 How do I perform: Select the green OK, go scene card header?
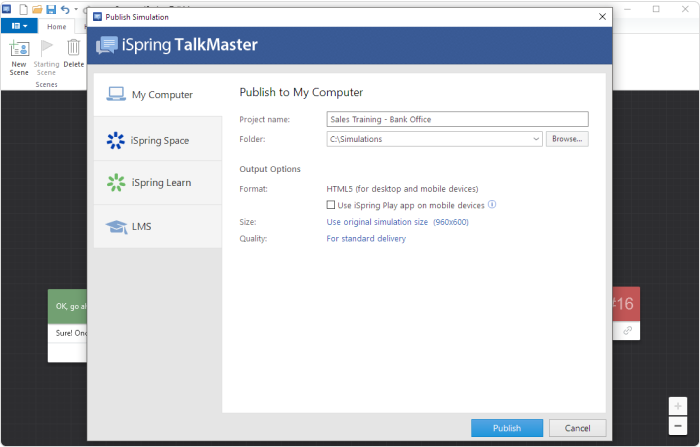pyautogui.click(x=67, y=306)
